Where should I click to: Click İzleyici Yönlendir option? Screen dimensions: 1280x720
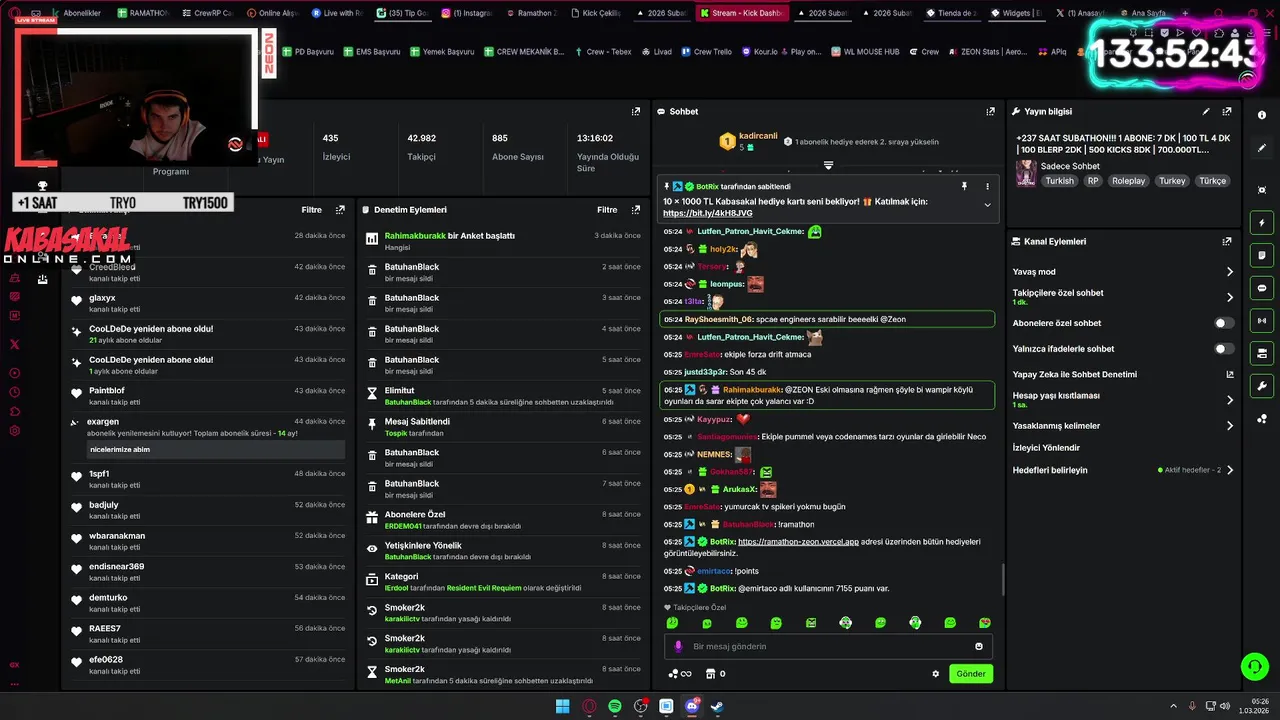(1046, 448)
